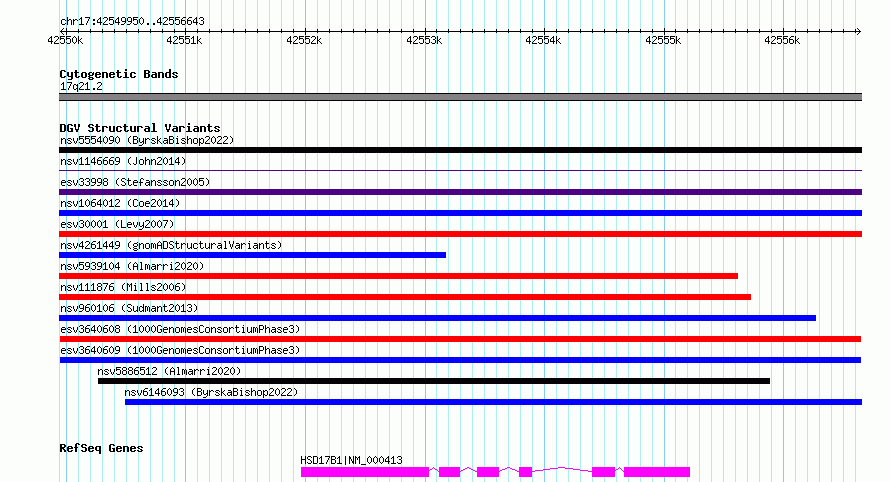This screenshot has width=890, height=482.
Task: Click the Cytogenetic Bands track heading
Action: click(119, 74)
